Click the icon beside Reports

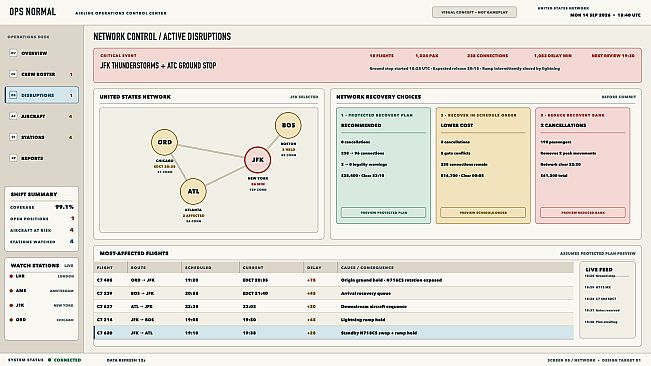[13, 158]
